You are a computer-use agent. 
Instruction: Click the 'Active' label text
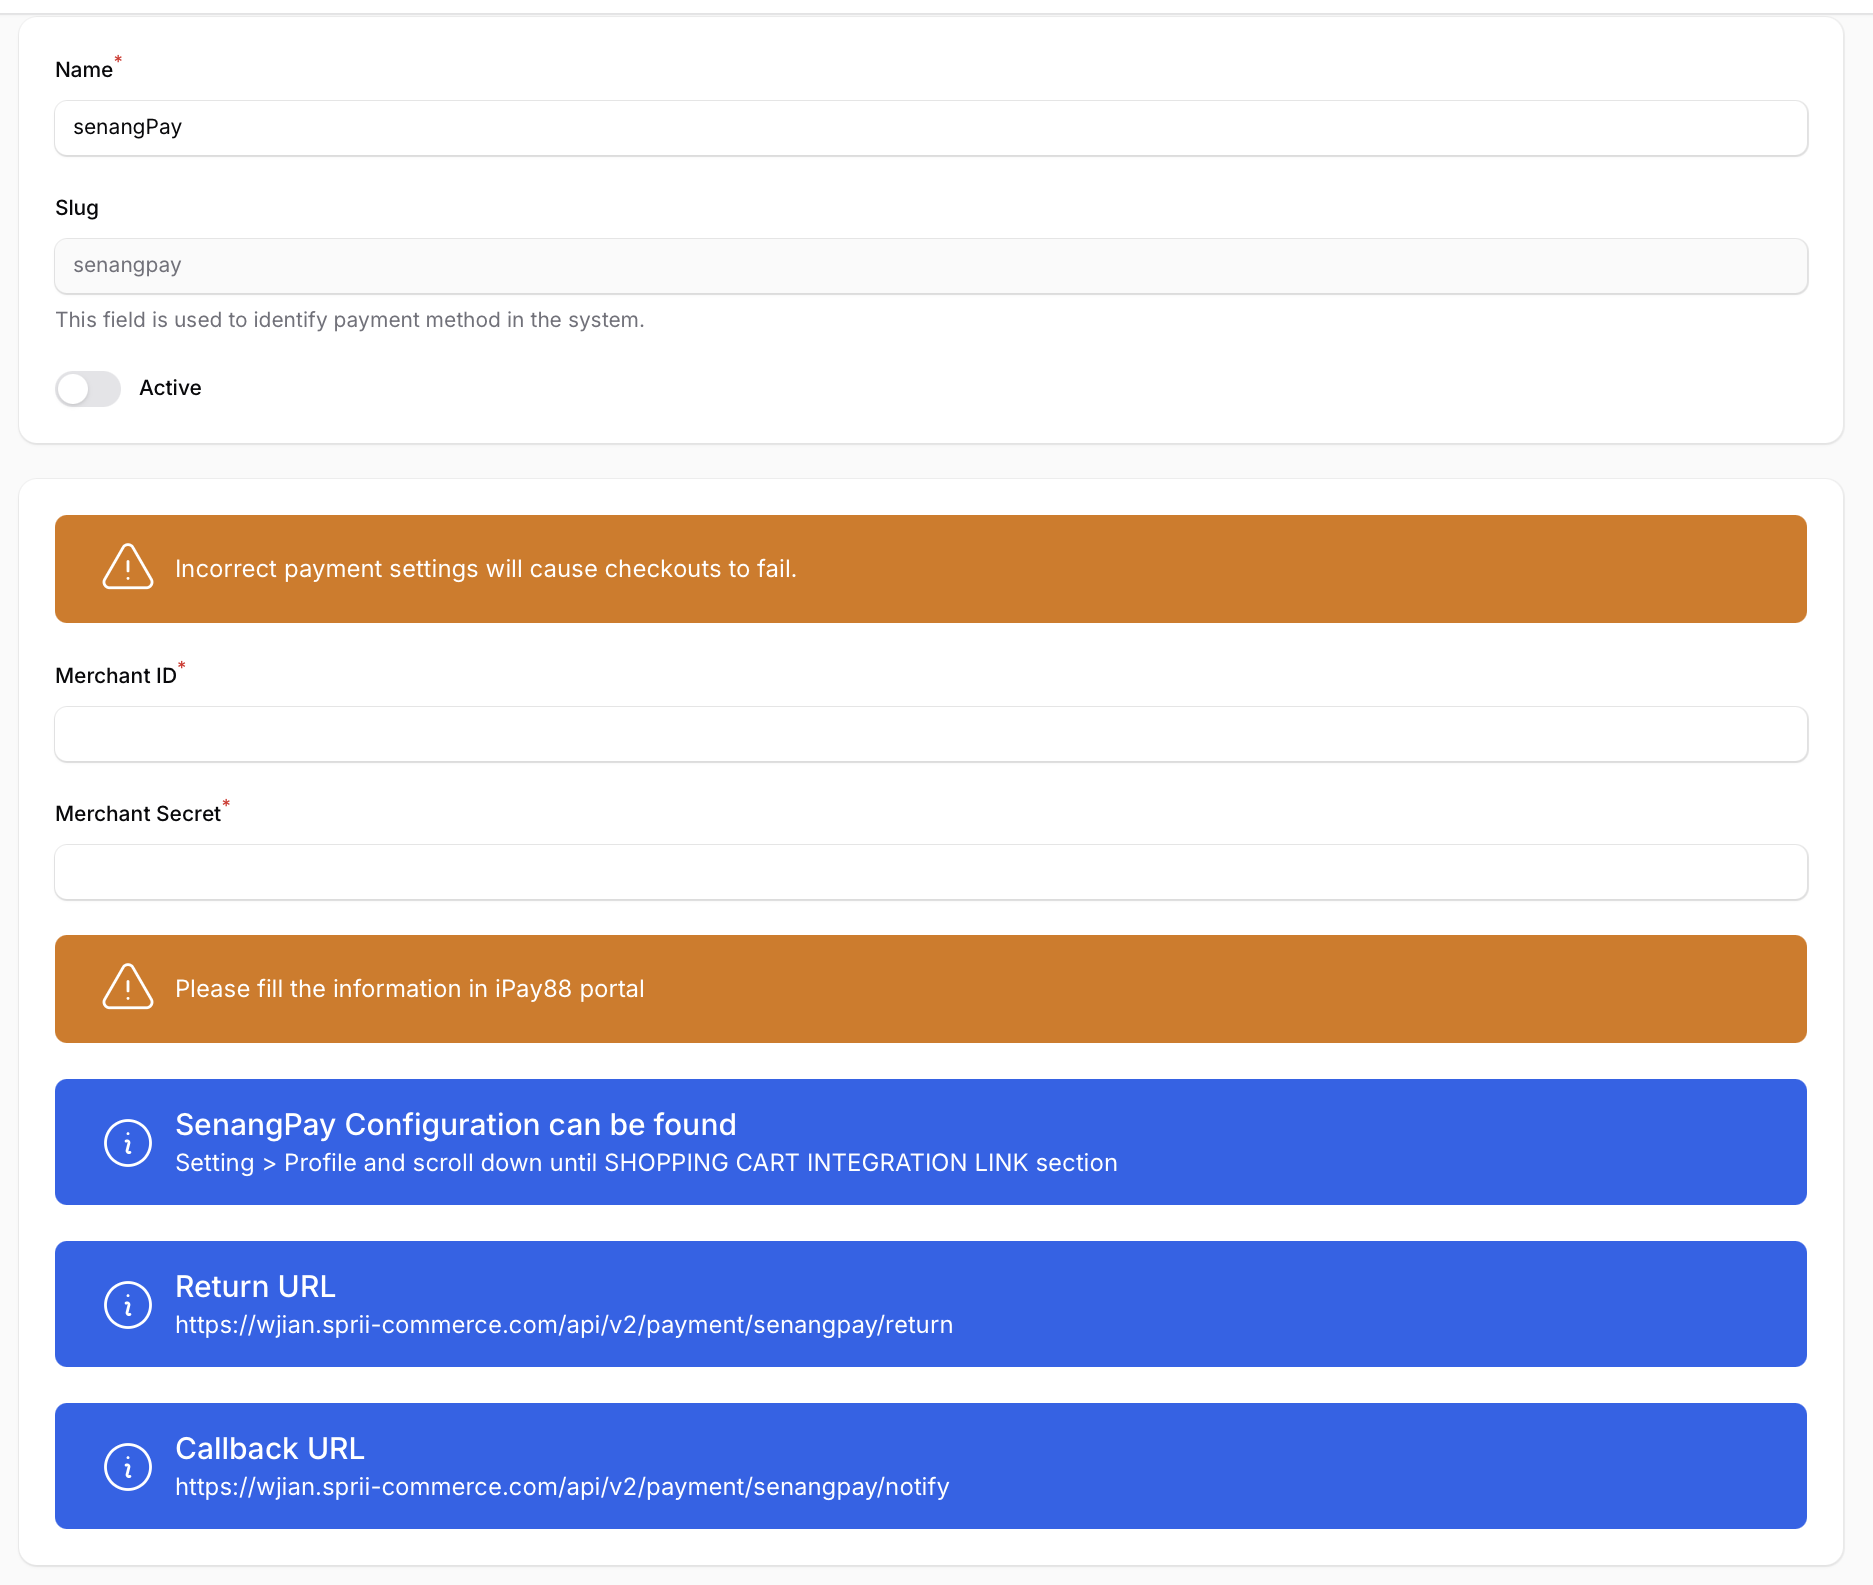[170, 388]
